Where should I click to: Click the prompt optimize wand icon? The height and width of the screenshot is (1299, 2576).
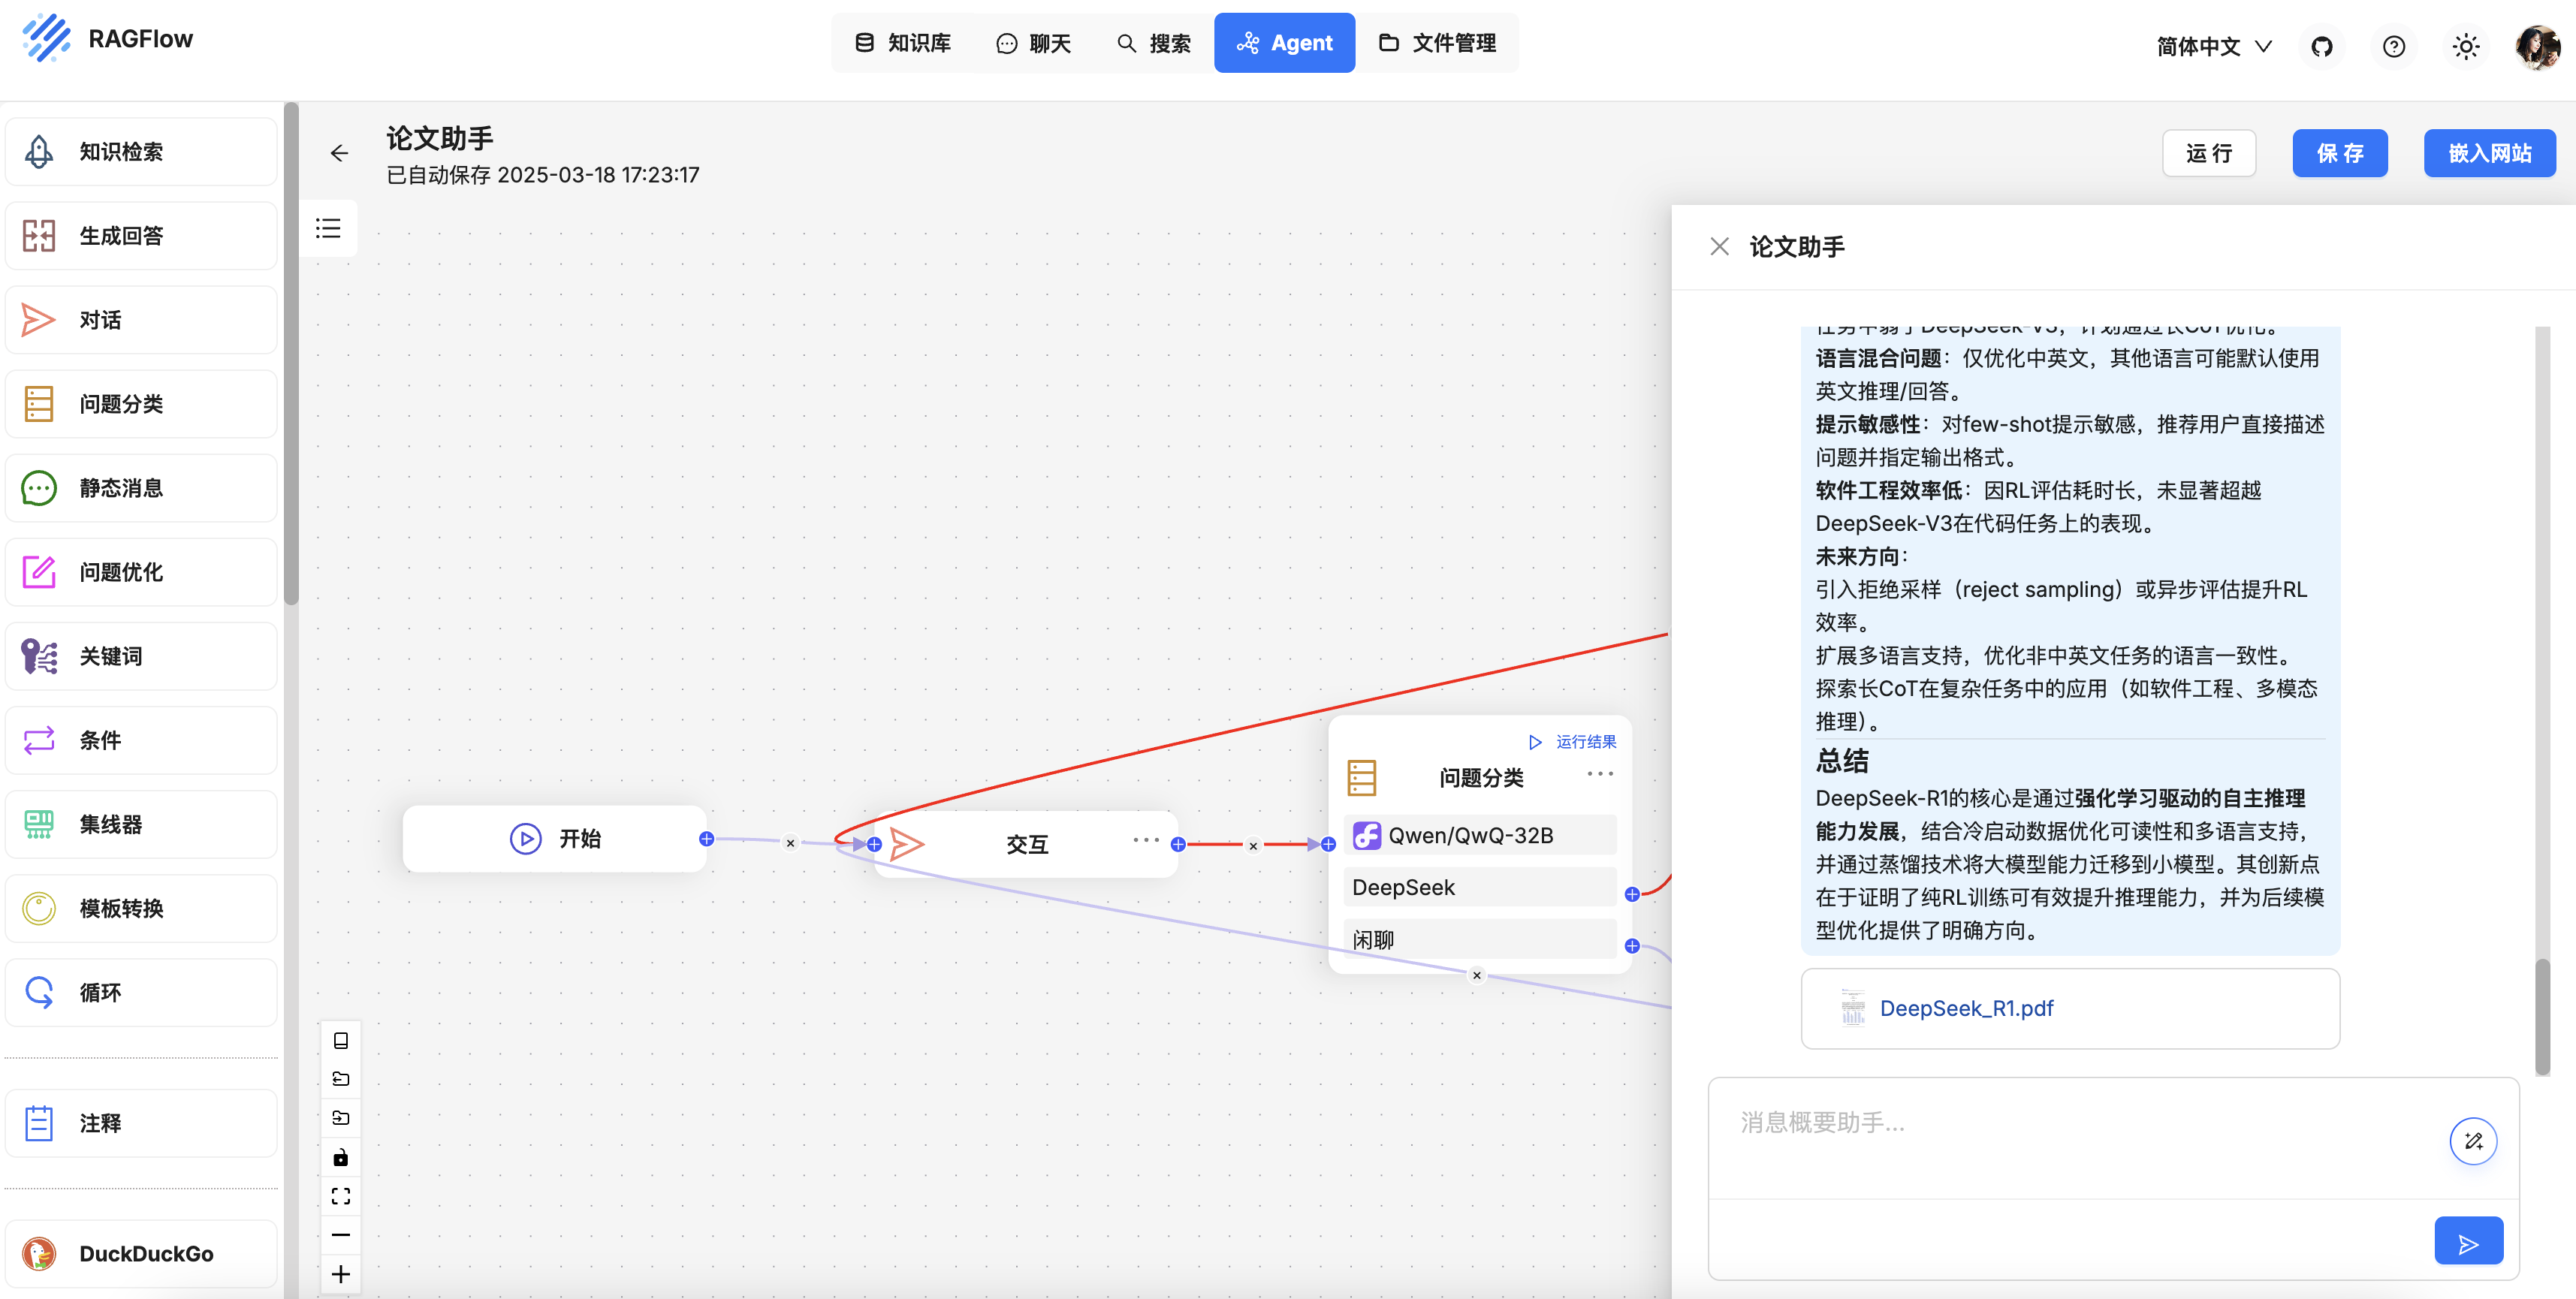2473,1141
